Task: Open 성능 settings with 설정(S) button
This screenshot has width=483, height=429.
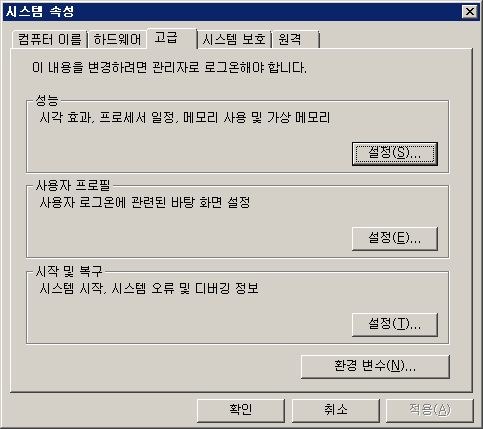Action: point(395,154)
